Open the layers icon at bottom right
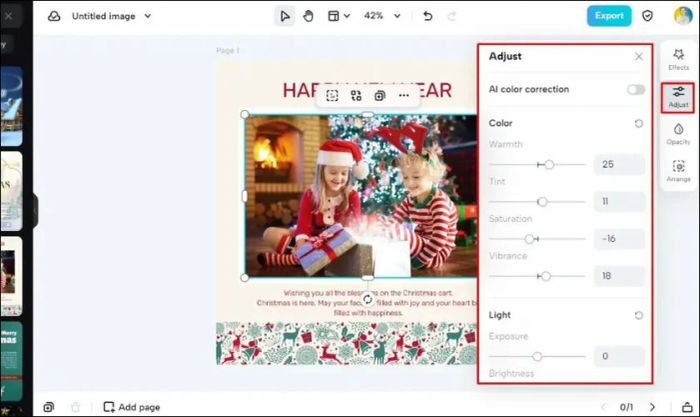This screenshot has height=417, width=700. 687,407
